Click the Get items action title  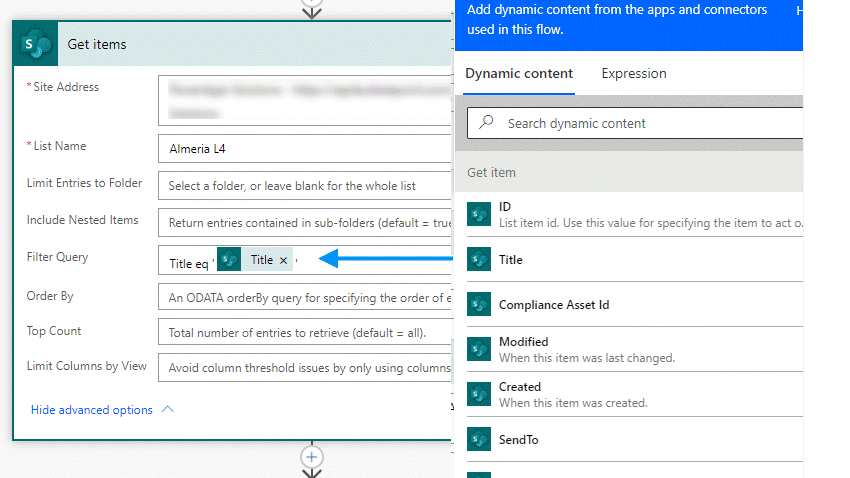[x=96, y=44]
